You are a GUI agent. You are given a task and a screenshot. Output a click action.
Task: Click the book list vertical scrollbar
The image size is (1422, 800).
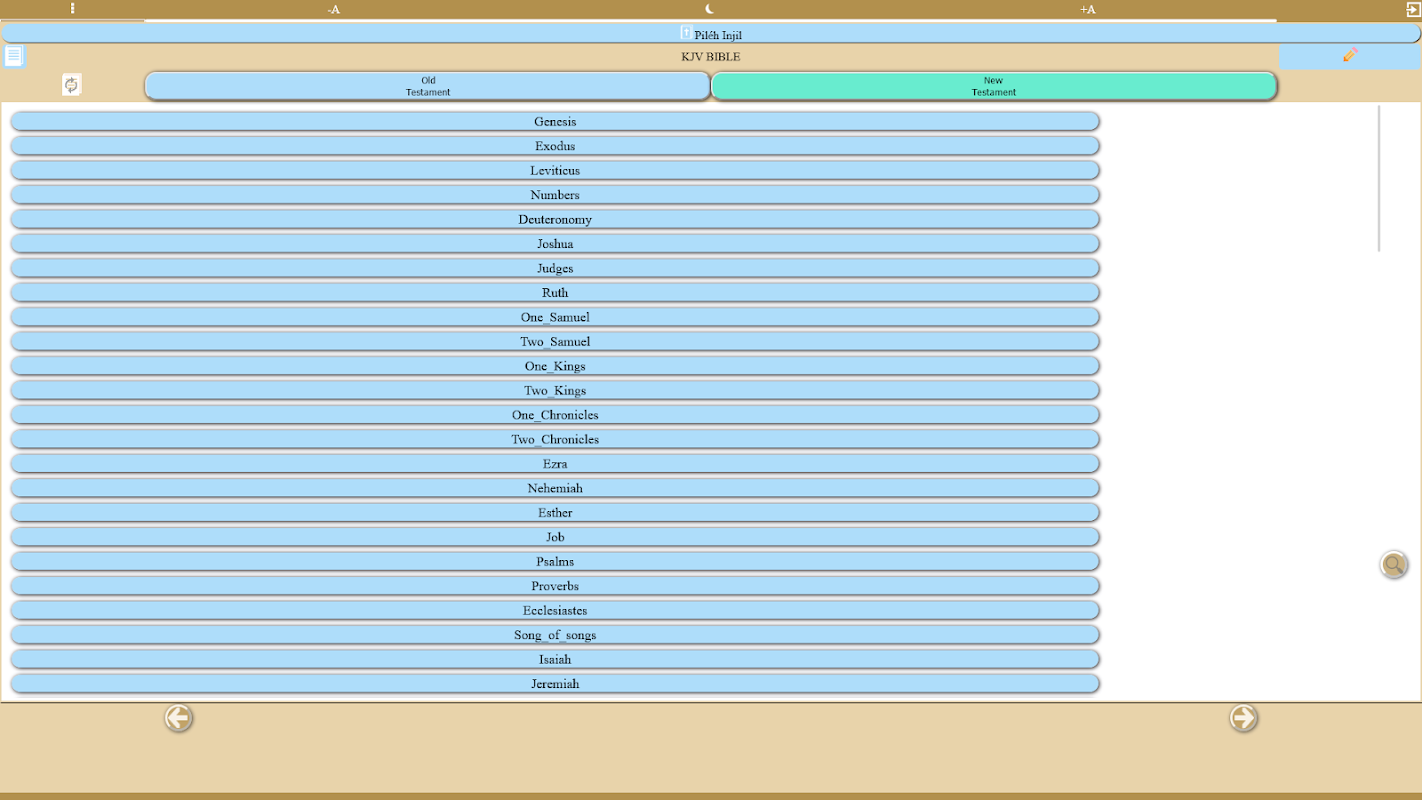pos(1379,178)
